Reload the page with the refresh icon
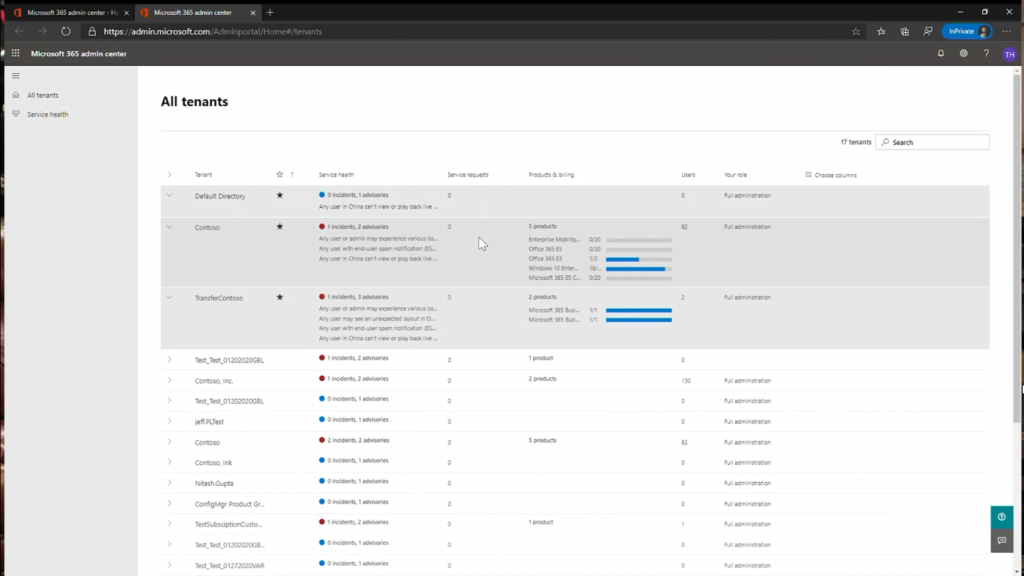1024x576 pixels. pyautogui.click(x=65, y=31)
